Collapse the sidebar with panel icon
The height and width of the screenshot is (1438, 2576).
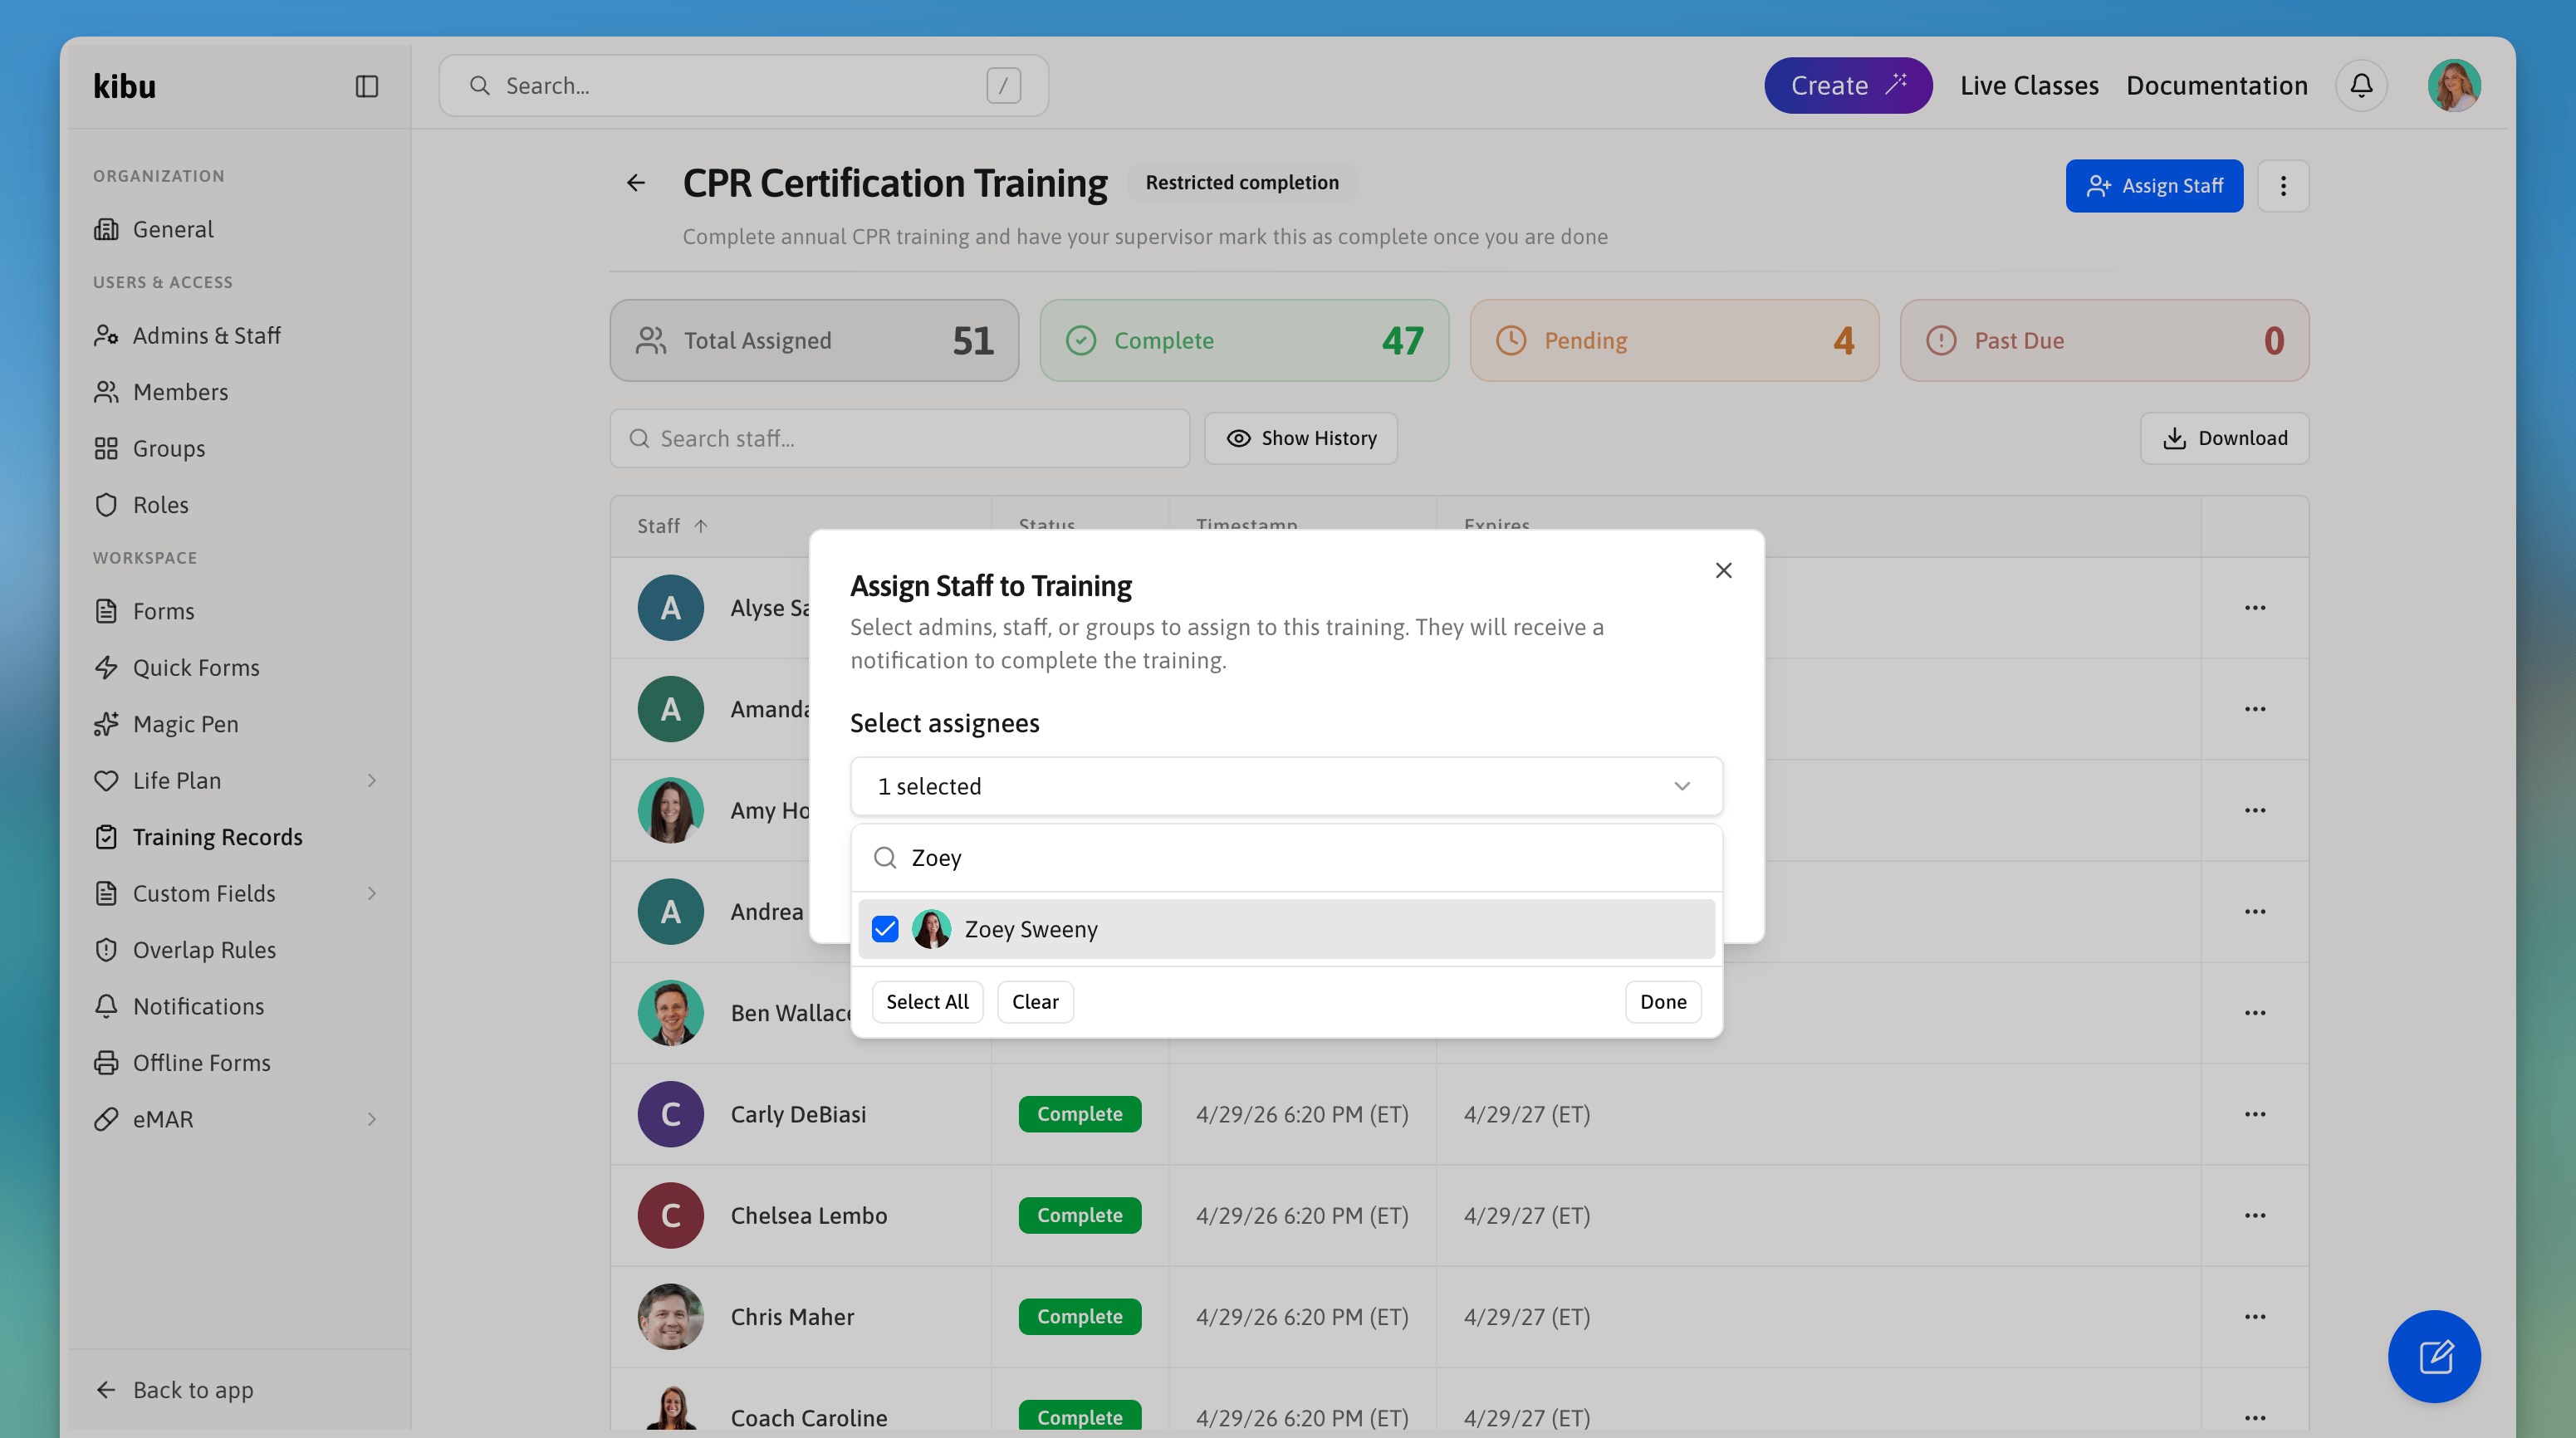(367, 86)
